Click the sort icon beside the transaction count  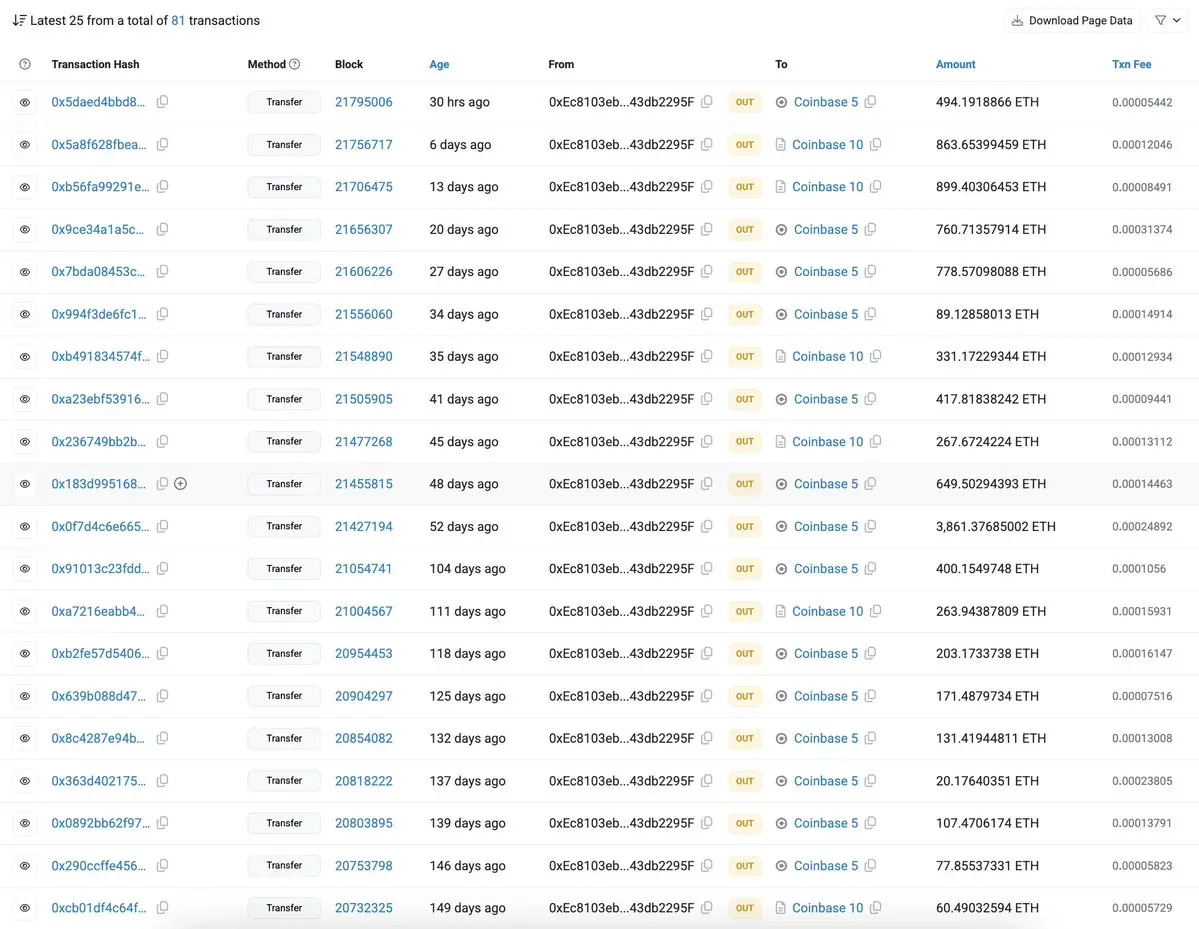click(x=18, y=19)
